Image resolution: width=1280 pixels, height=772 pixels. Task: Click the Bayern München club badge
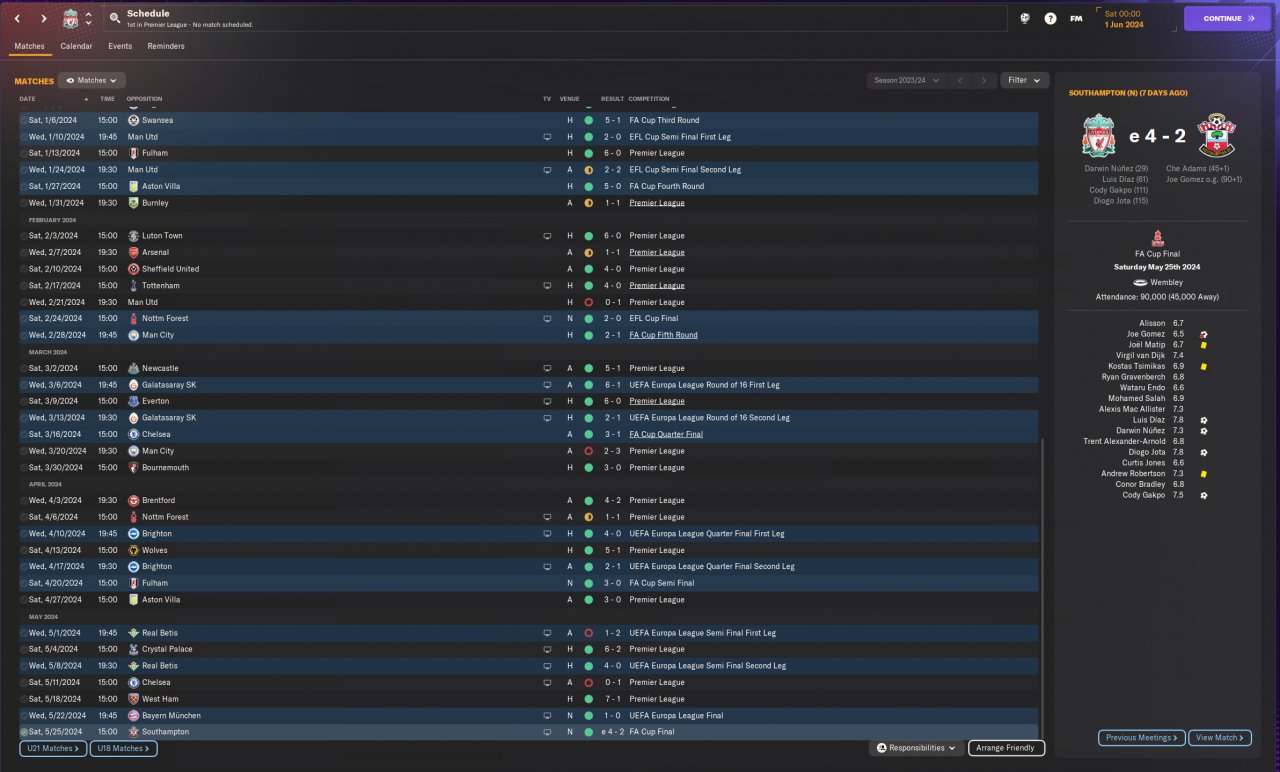pyautogui.click(x=133, y=716)
